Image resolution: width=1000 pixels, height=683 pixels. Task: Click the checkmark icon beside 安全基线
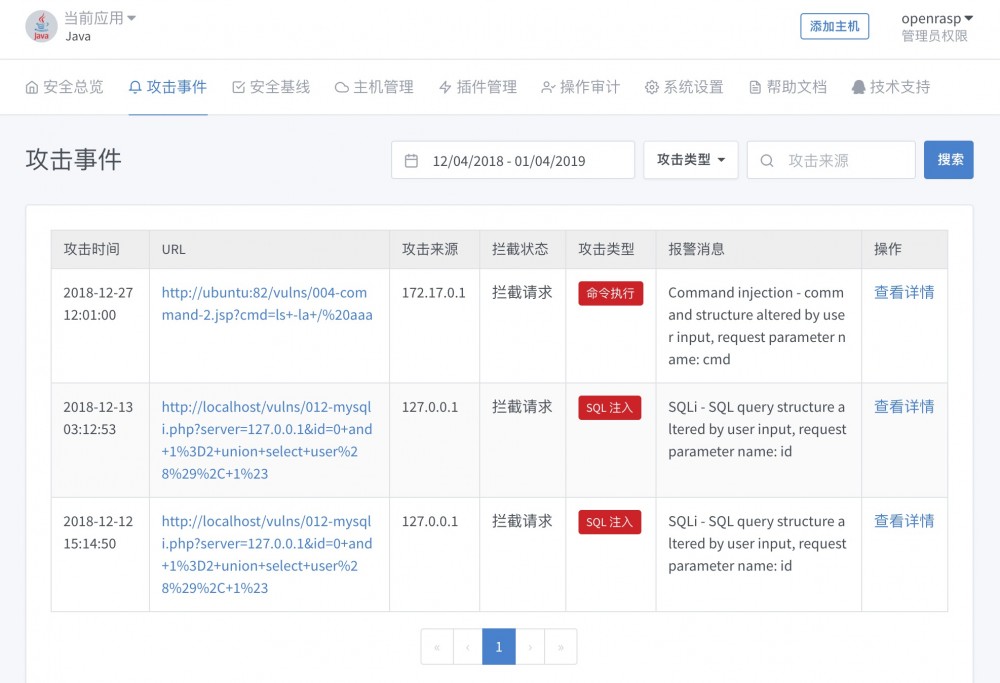pos(239,87)
